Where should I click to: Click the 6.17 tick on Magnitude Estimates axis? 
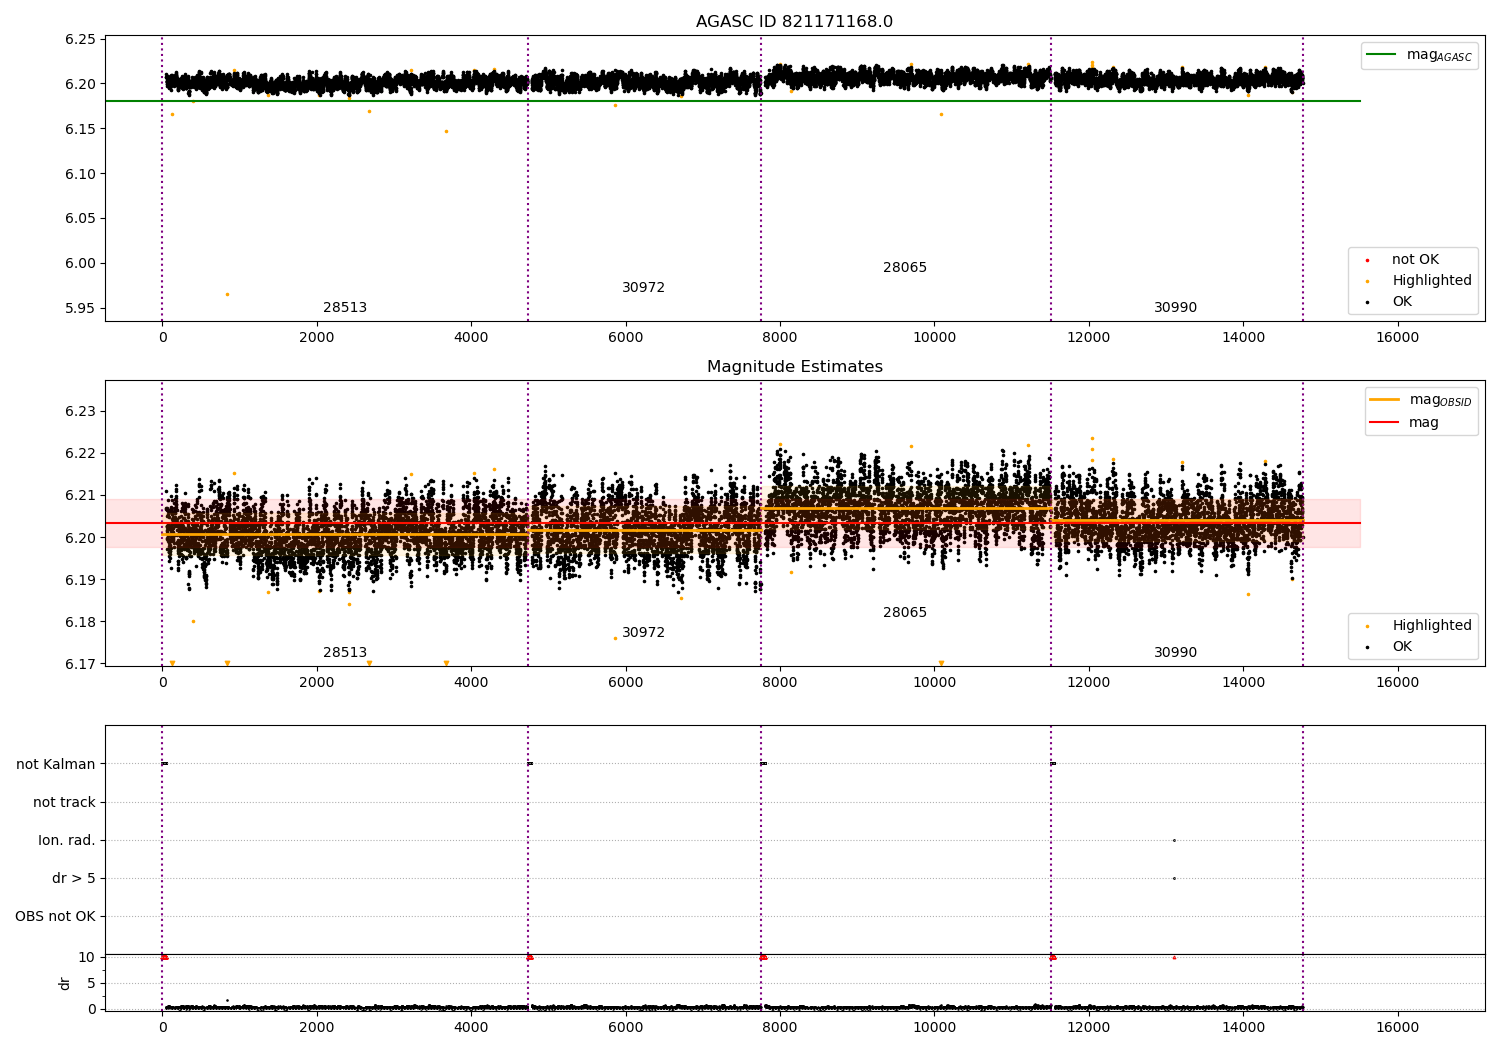[79, 665]
